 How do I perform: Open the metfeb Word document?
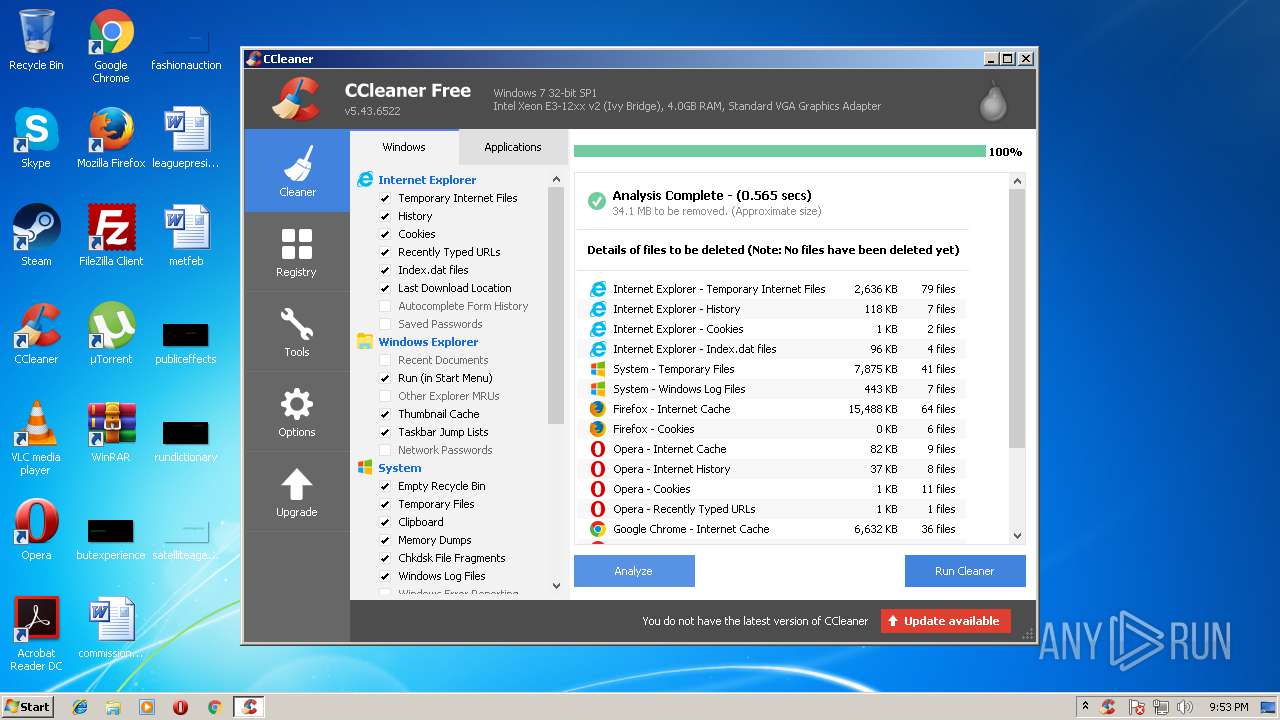pos(186,236)
